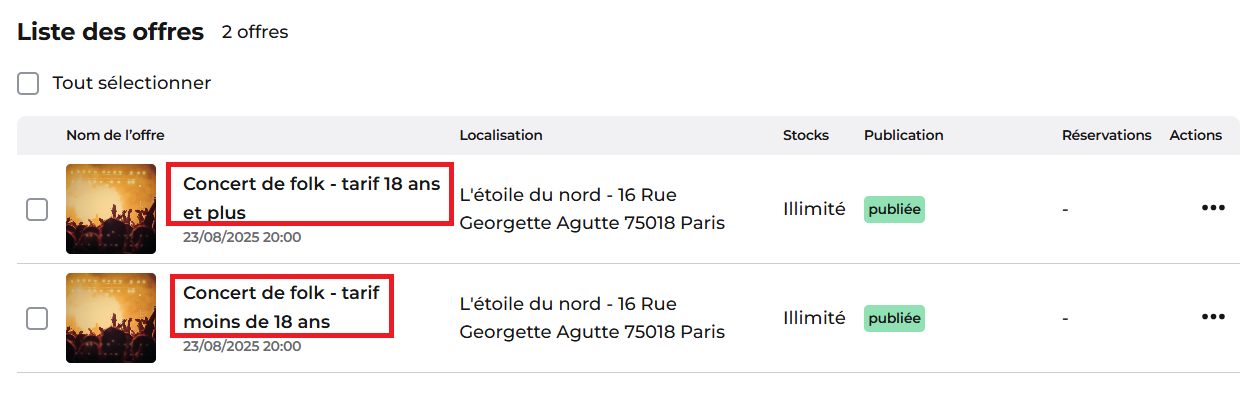Click the Réservations column header

pos(1107,135)
